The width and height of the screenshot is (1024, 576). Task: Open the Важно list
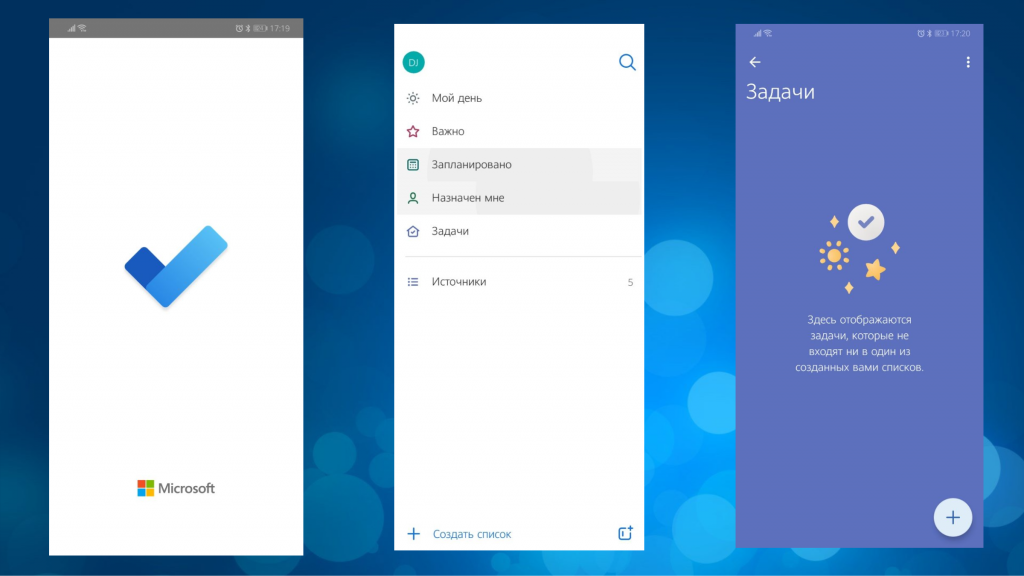(519, 131)
